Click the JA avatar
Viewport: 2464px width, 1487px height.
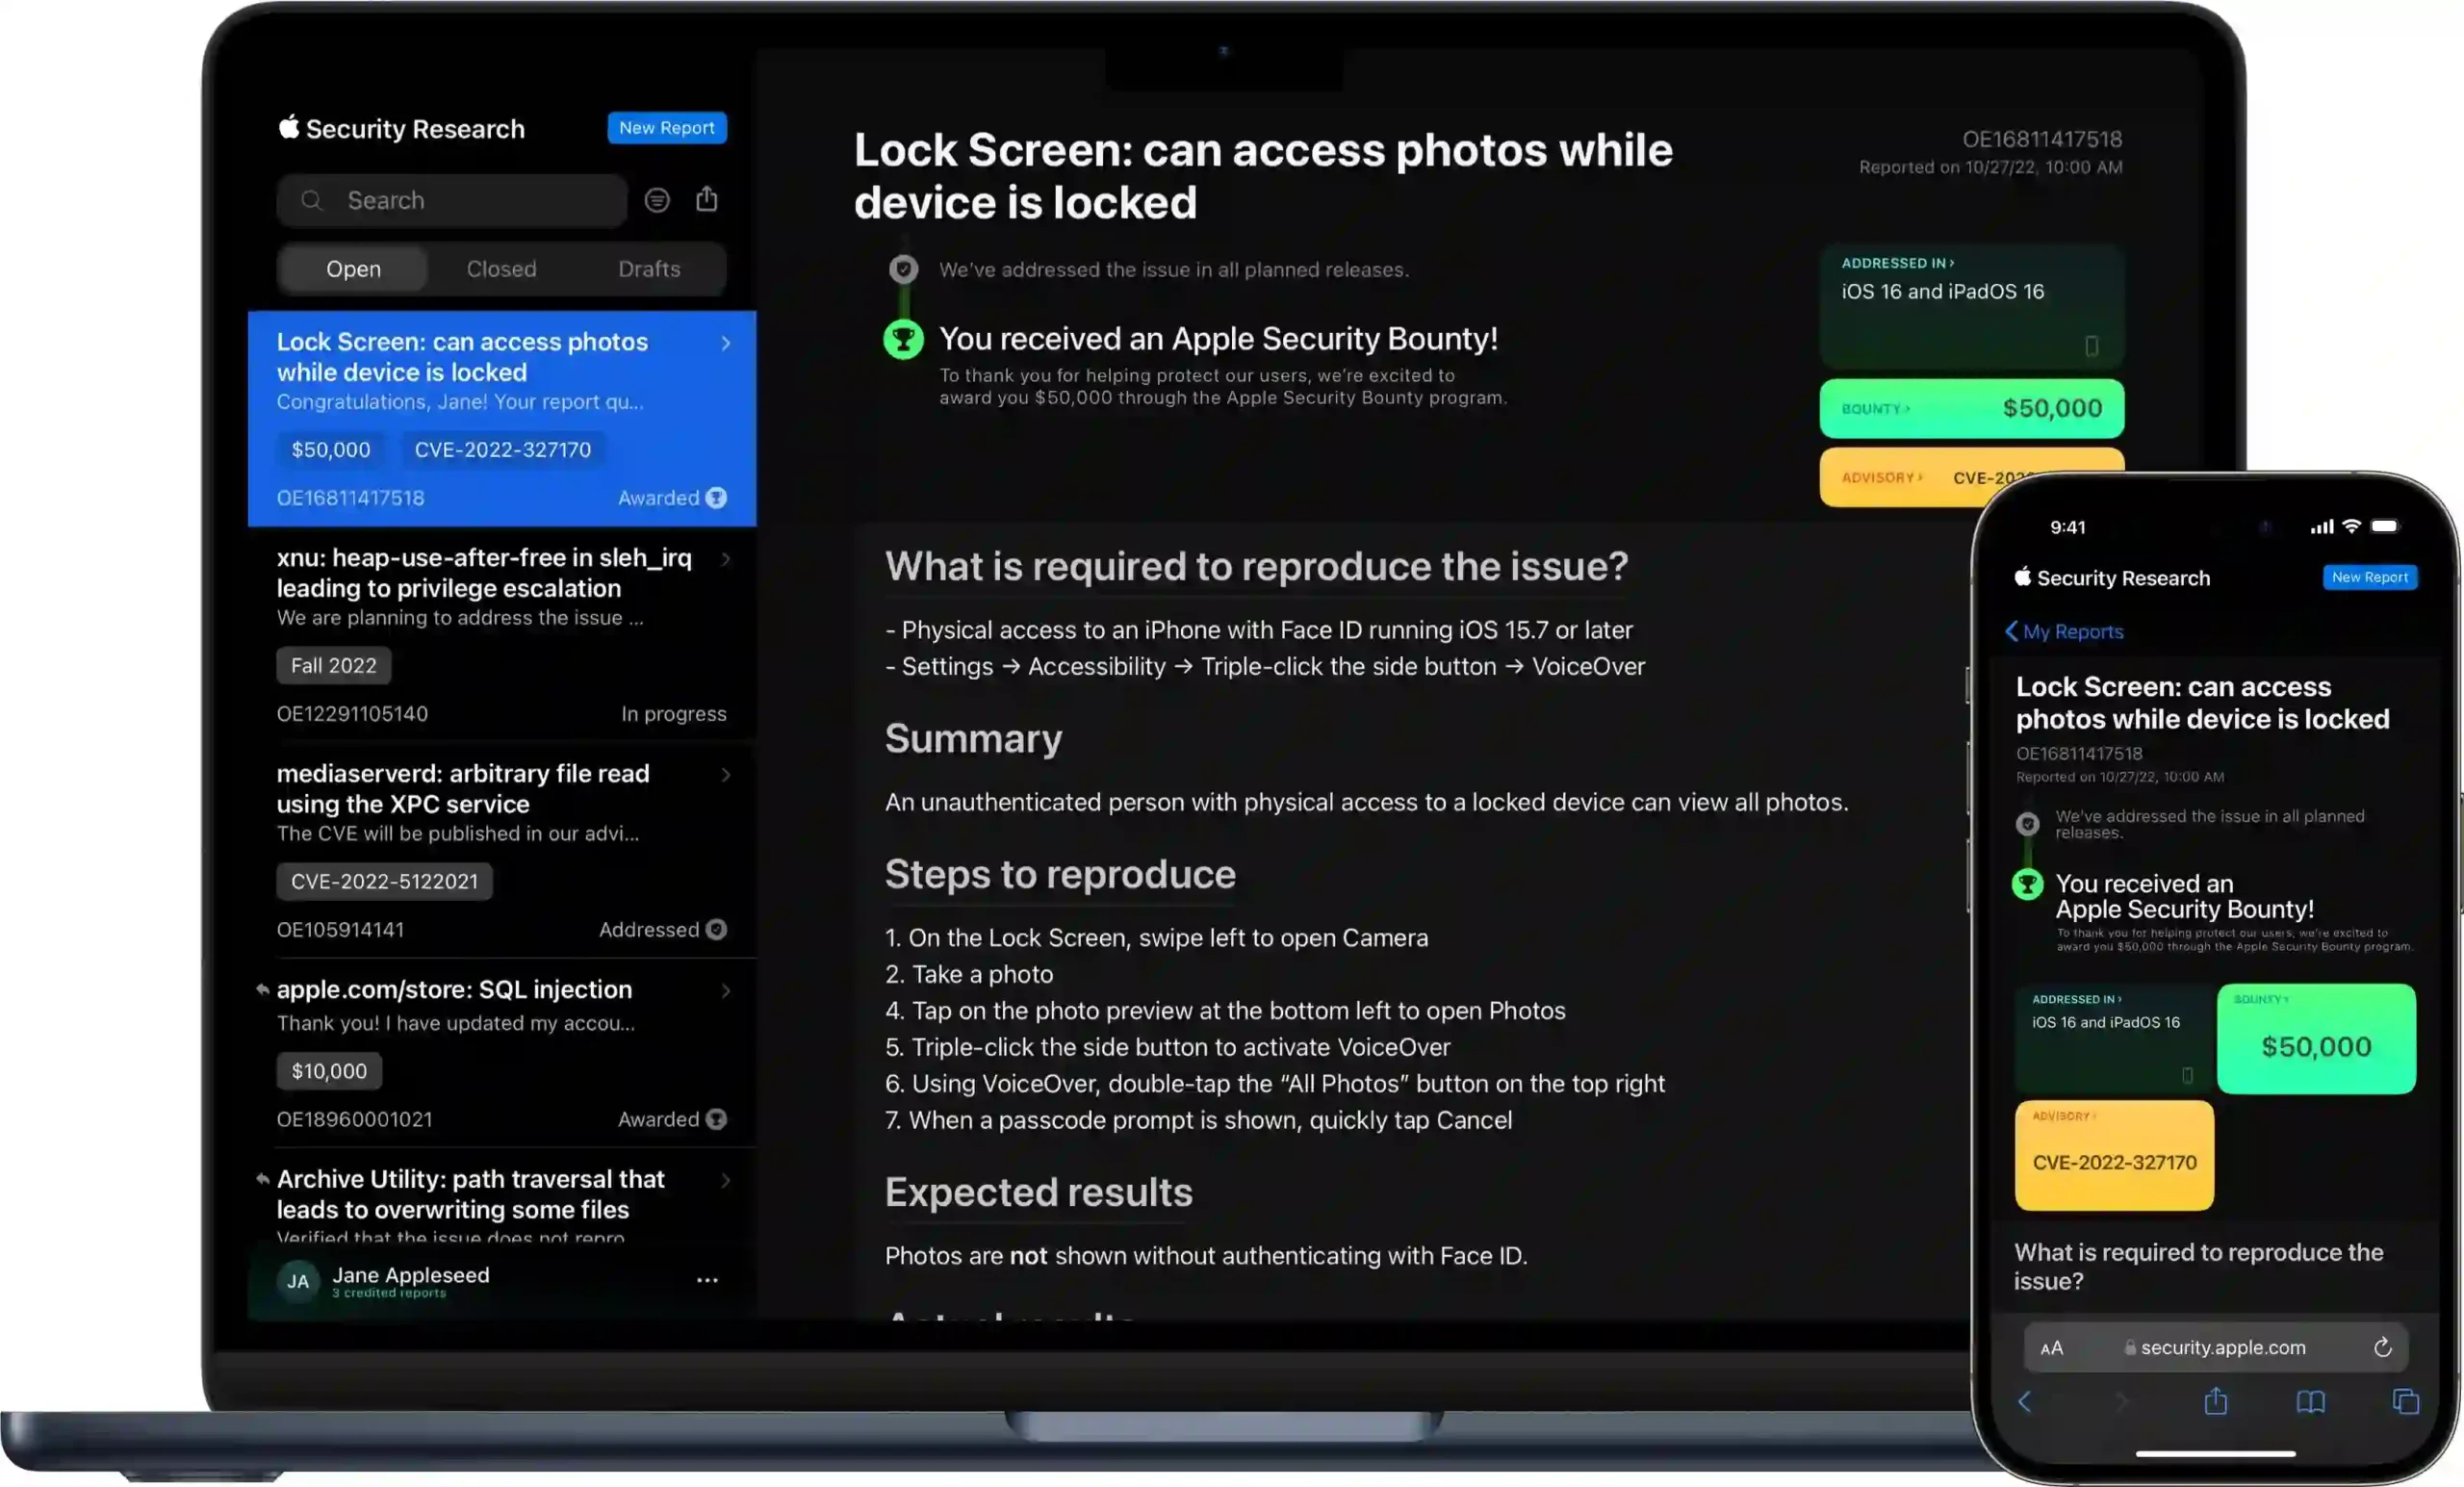point(298,1282)
